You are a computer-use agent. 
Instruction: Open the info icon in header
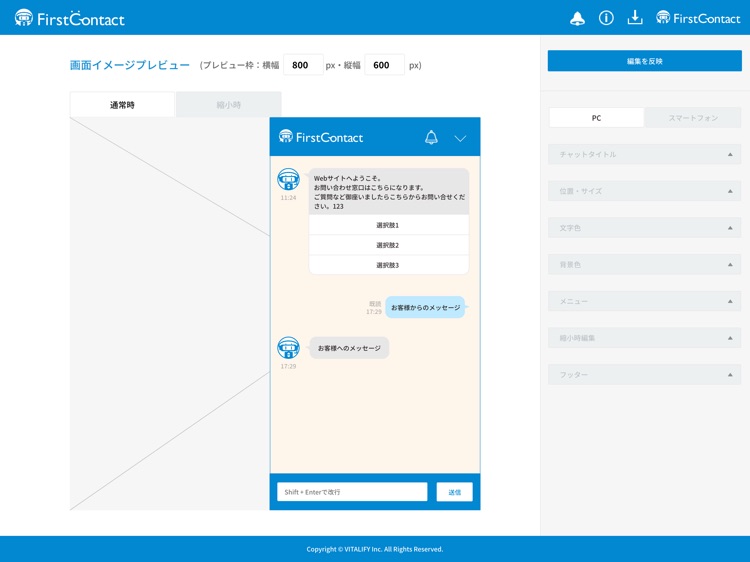click(606, 18)
